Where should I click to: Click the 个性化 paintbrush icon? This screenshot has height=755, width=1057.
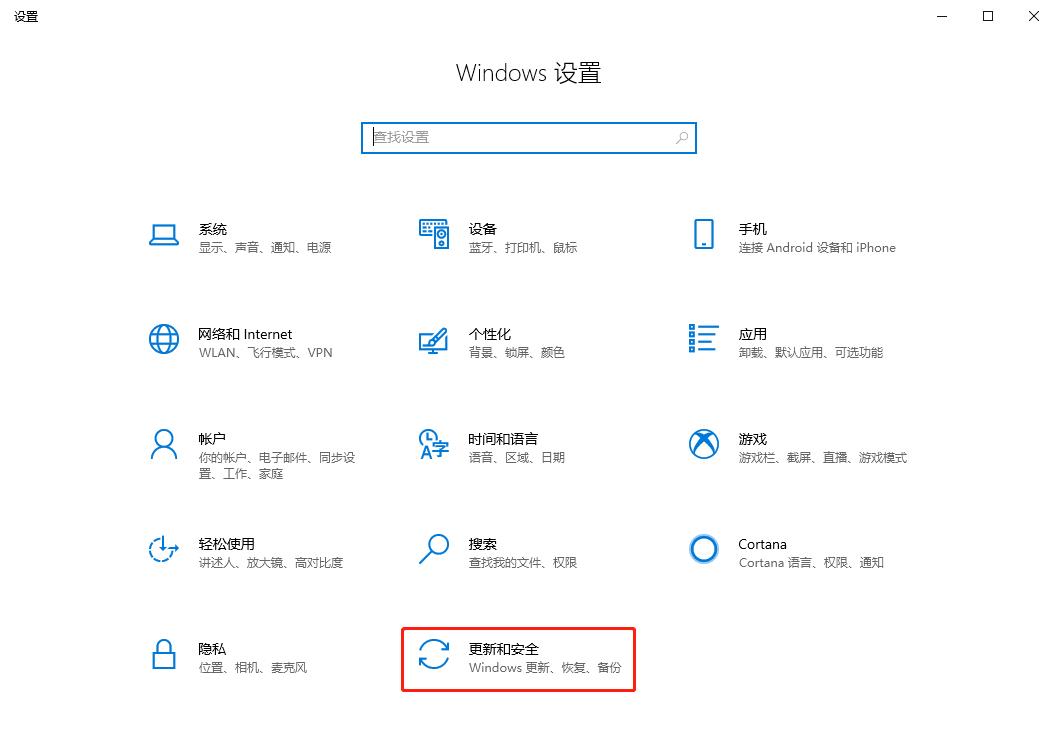tap(433, 340)
